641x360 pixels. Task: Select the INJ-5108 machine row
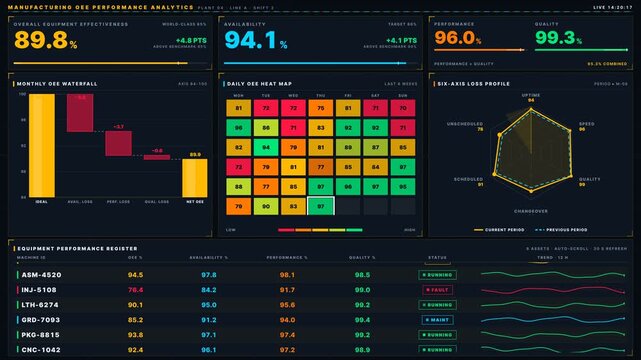click(x=321, y=290)
